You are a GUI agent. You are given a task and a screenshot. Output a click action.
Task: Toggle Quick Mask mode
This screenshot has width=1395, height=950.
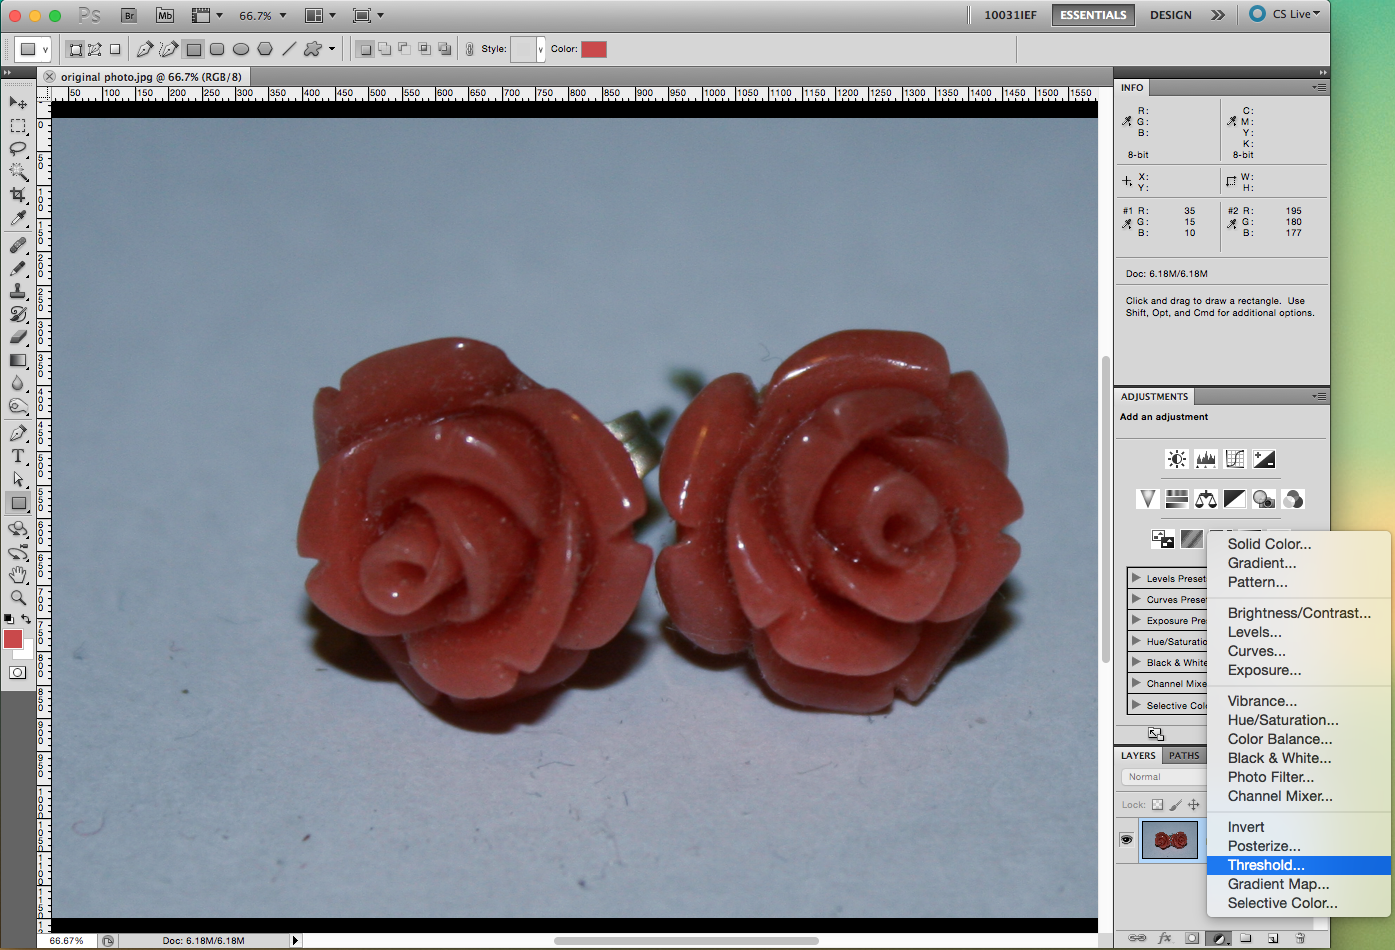point(18,672)
